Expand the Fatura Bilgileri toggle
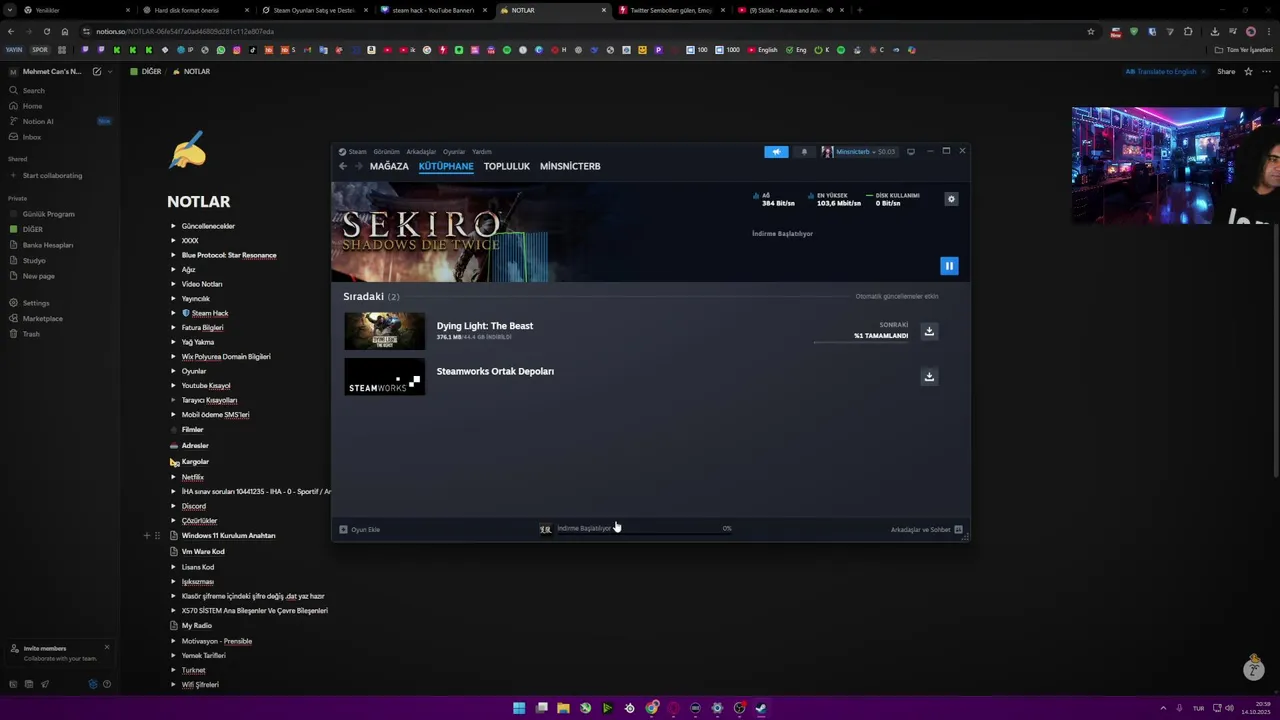This screenshot has width=1280, height=720. point(173,327)
